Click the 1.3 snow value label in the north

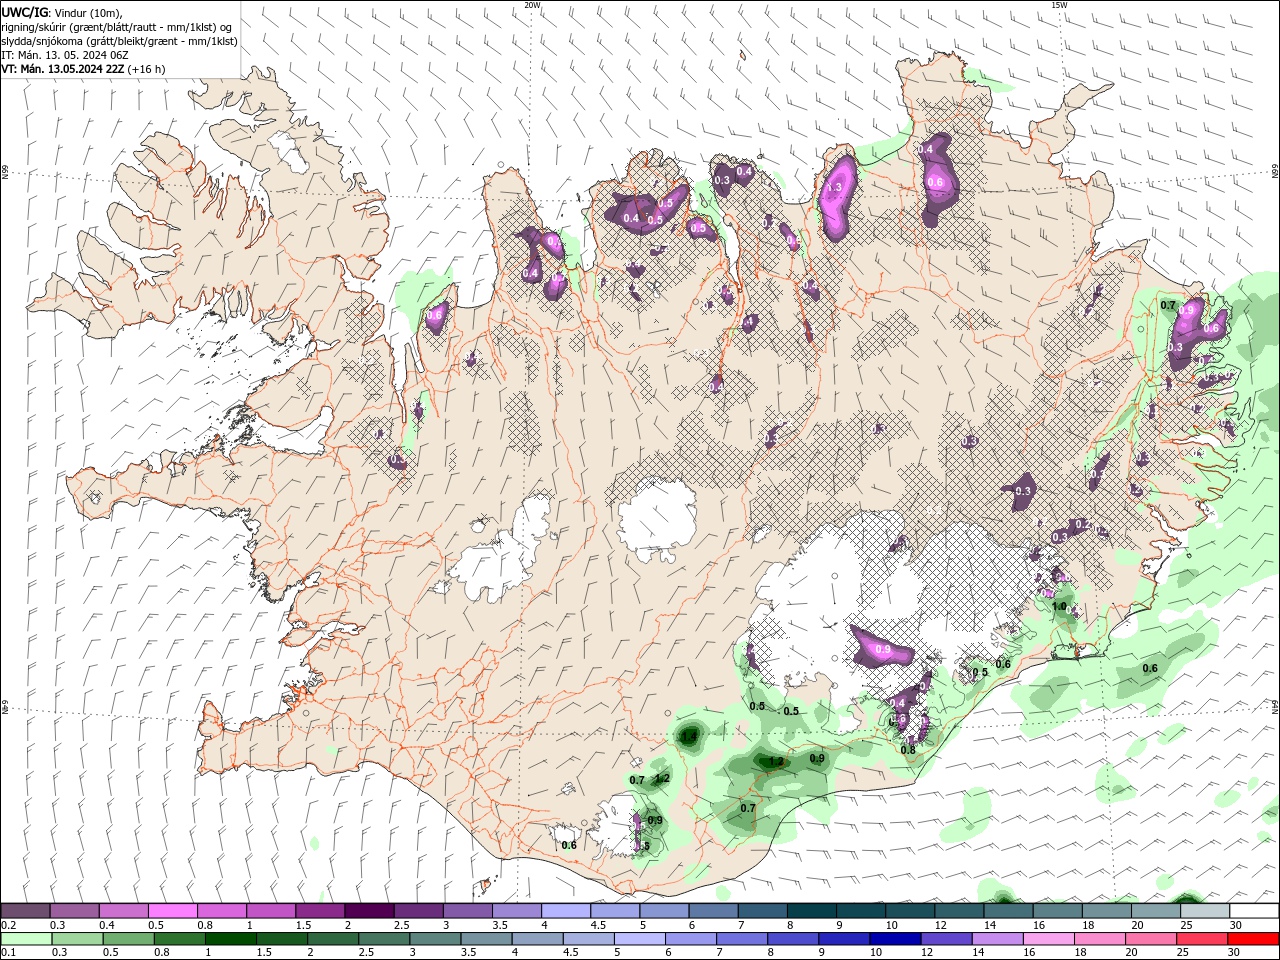click(x=834, y=187)
